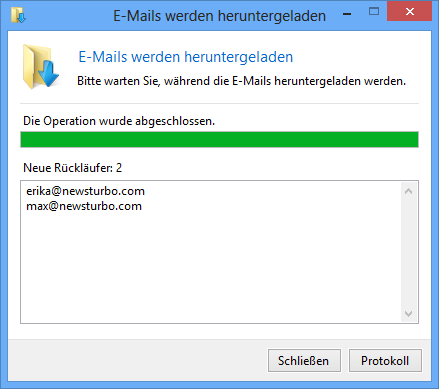Viewport: 439px width, 389px height.
Task: Click the gray footer area beside Schließen
Action: (x=137, y=360)
